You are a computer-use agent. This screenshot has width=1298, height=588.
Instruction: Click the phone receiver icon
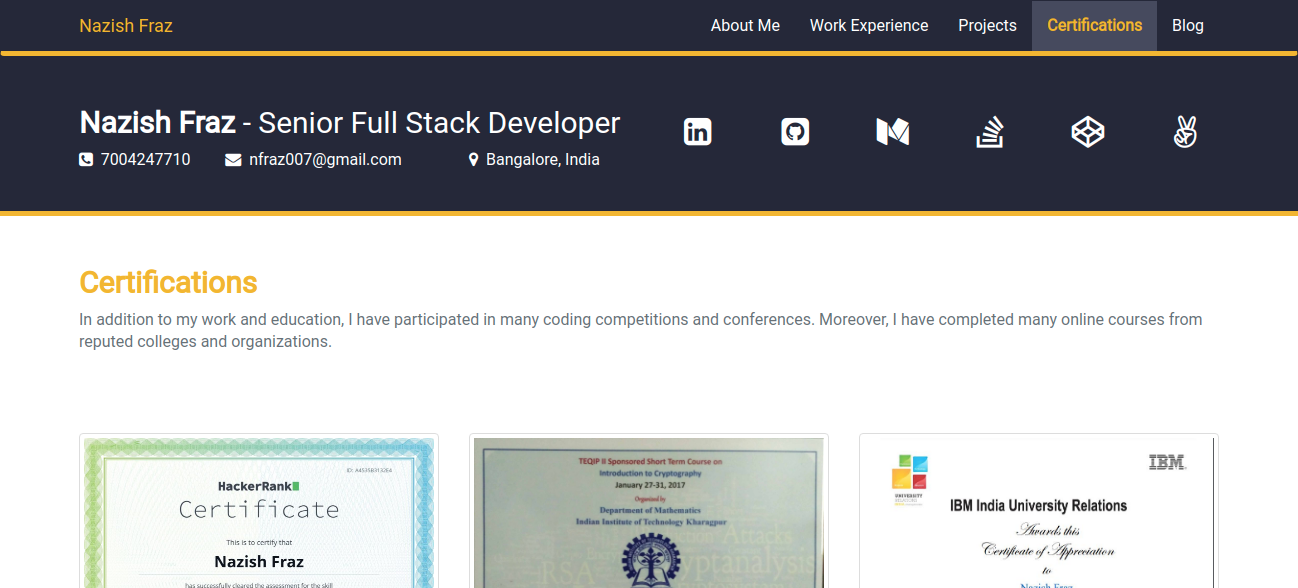coord(86,158)
